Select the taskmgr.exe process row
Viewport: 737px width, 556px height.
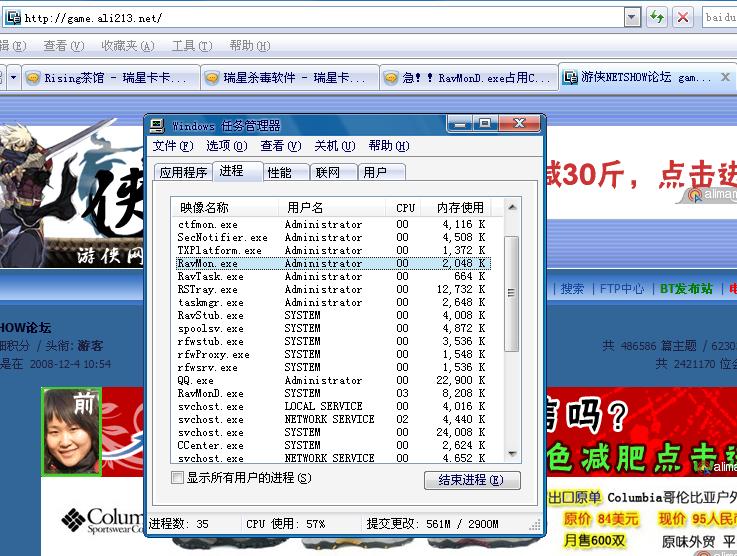click(x=333, y=302)
